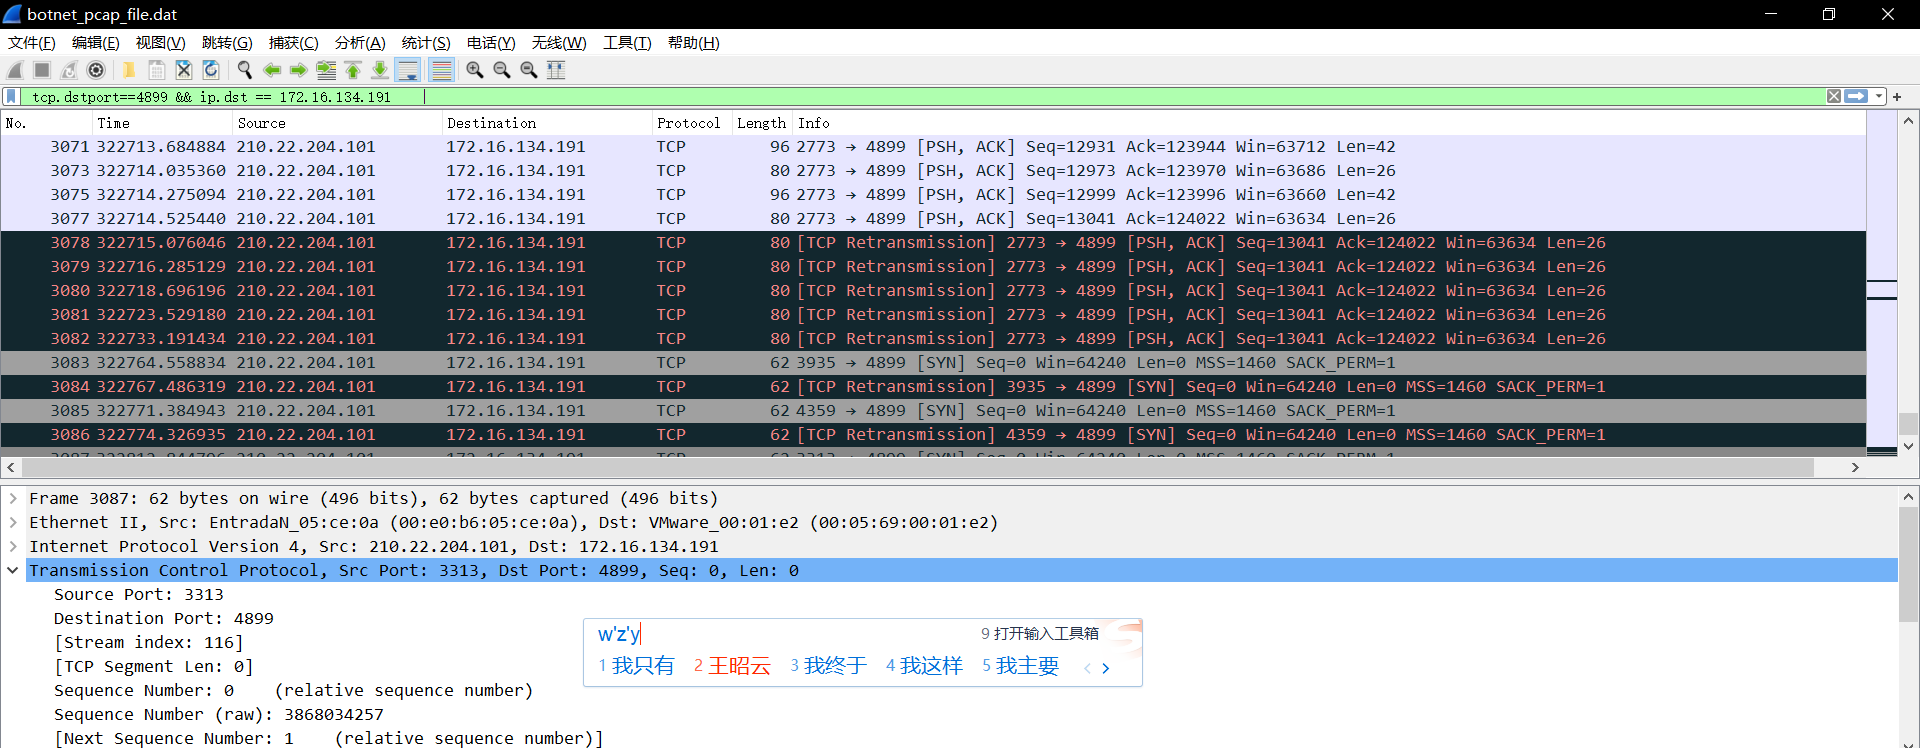Viewport: 1920px width, 748px height.
Task: Click the Zoom out icon
Action: pyautogui.click(x=502, y=70)
